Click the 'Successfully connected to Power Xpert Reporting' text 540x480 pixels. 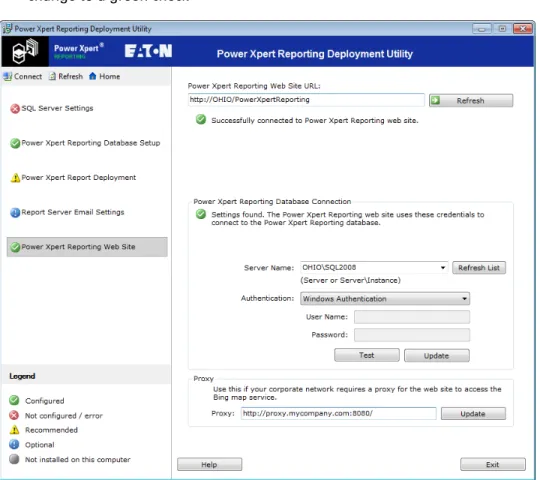315,121
